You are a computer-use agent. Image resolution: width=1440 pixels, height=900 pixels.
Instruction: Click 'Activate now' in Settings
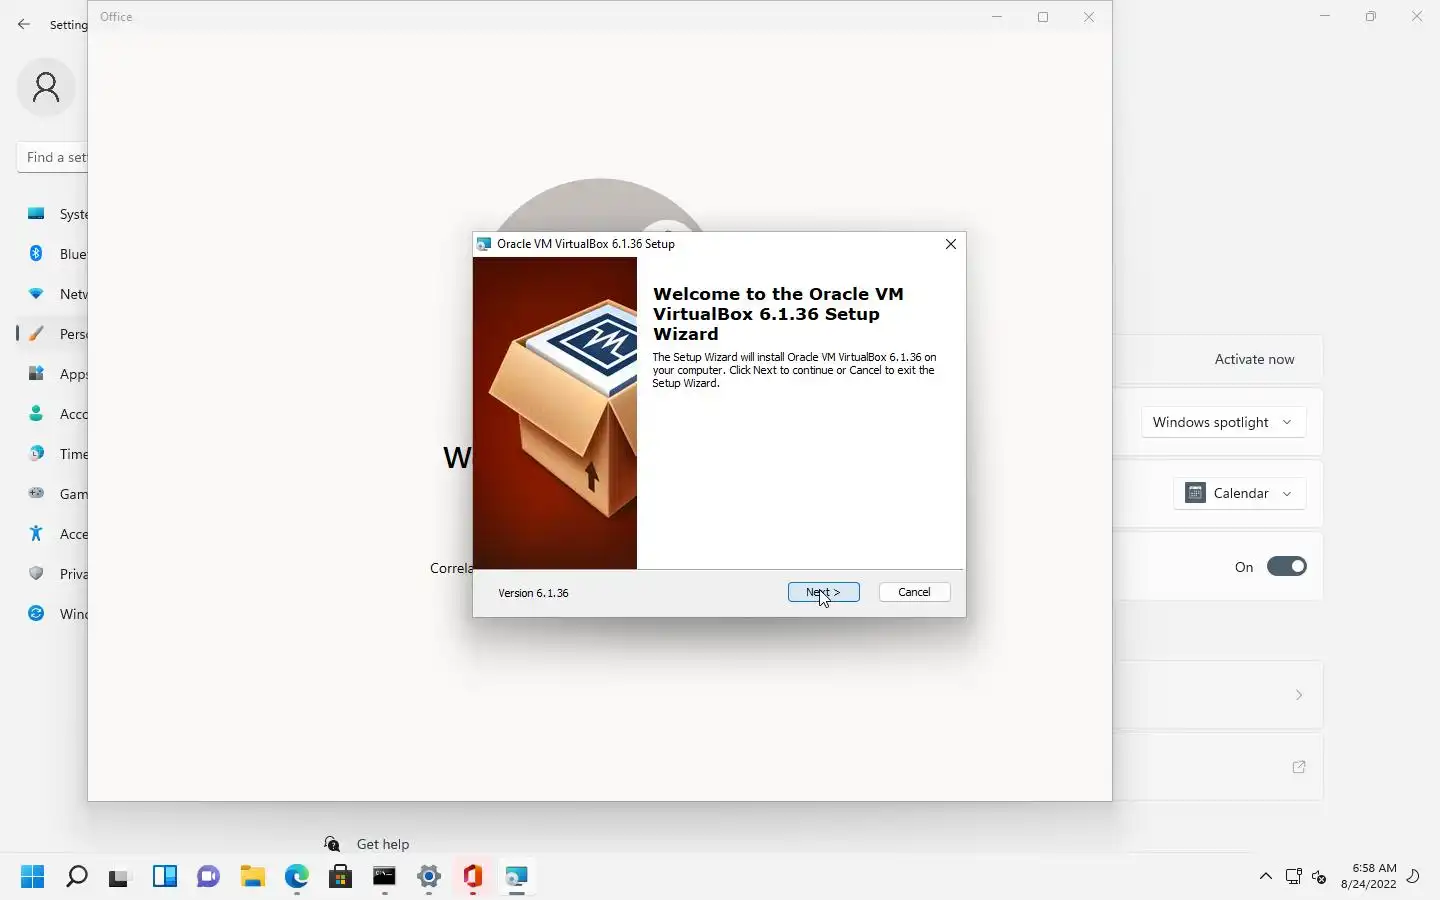[x=1254, y=359]
